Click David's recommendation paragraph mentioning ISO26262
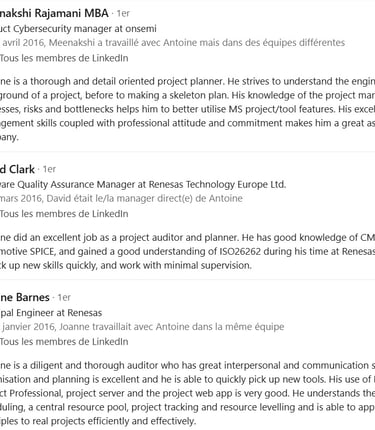This screenshot has height=430, width=375. 187,251
